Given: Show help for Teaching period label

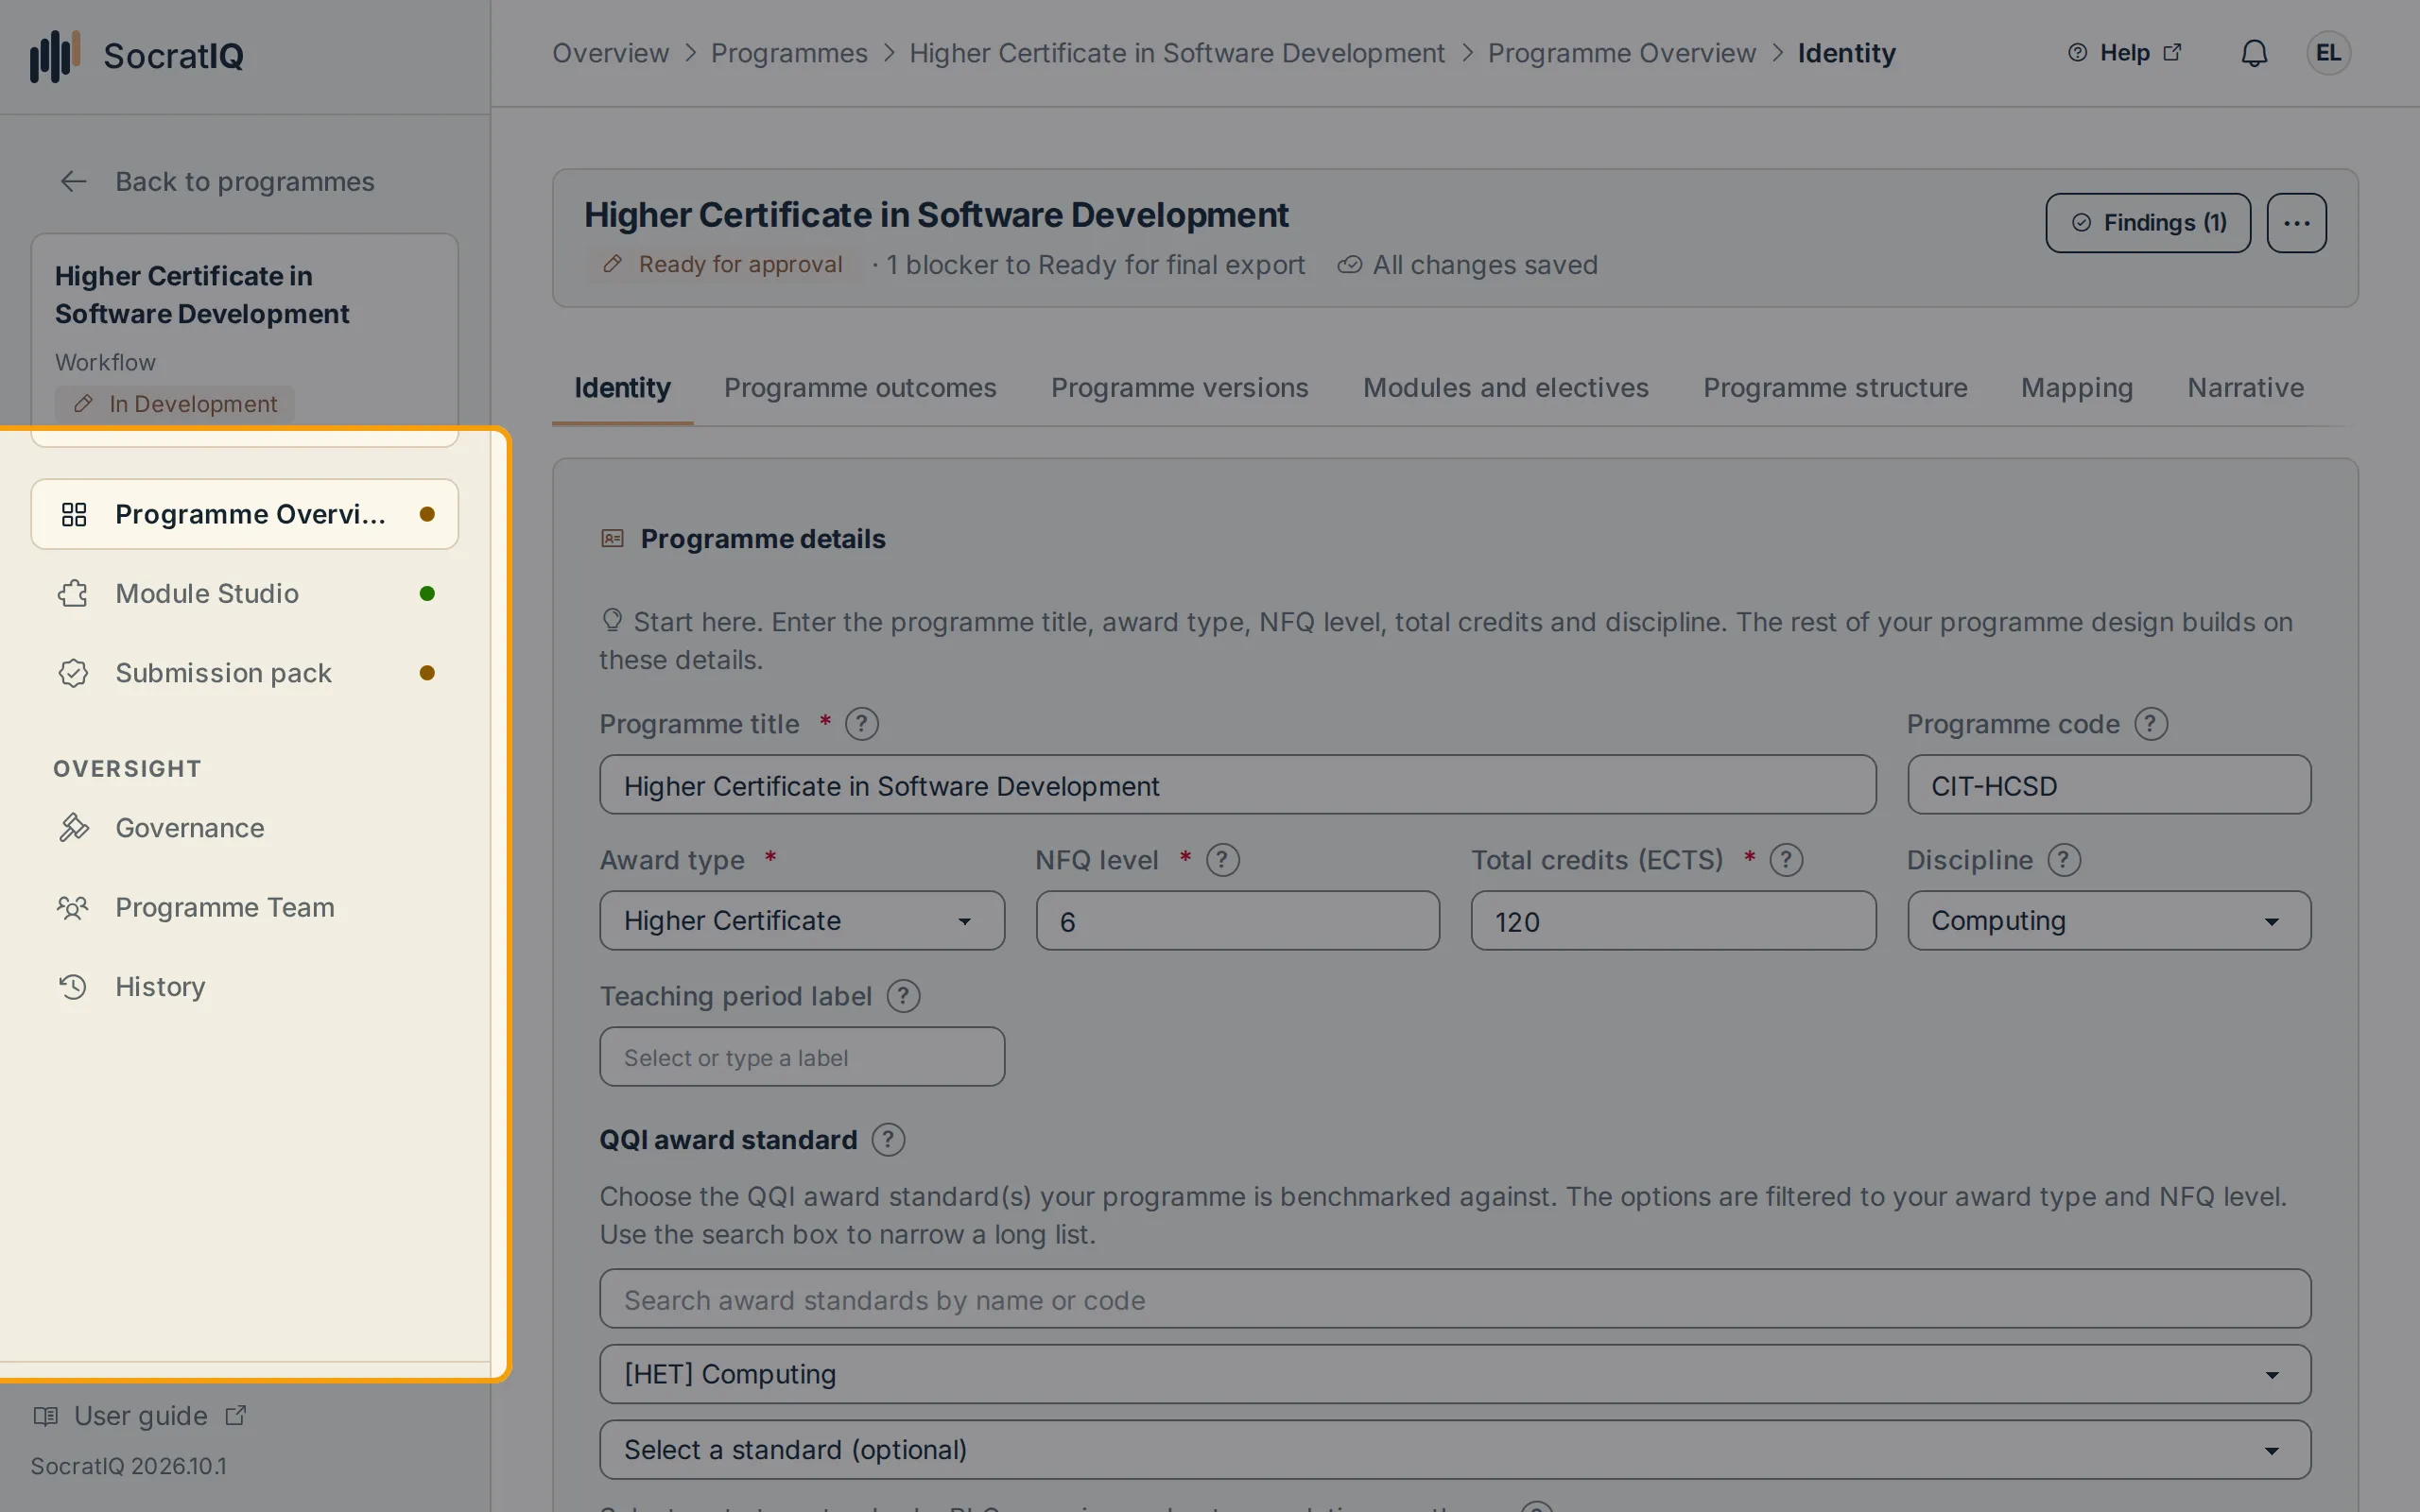Looking at the screenshot, I should tap(903, 996).
